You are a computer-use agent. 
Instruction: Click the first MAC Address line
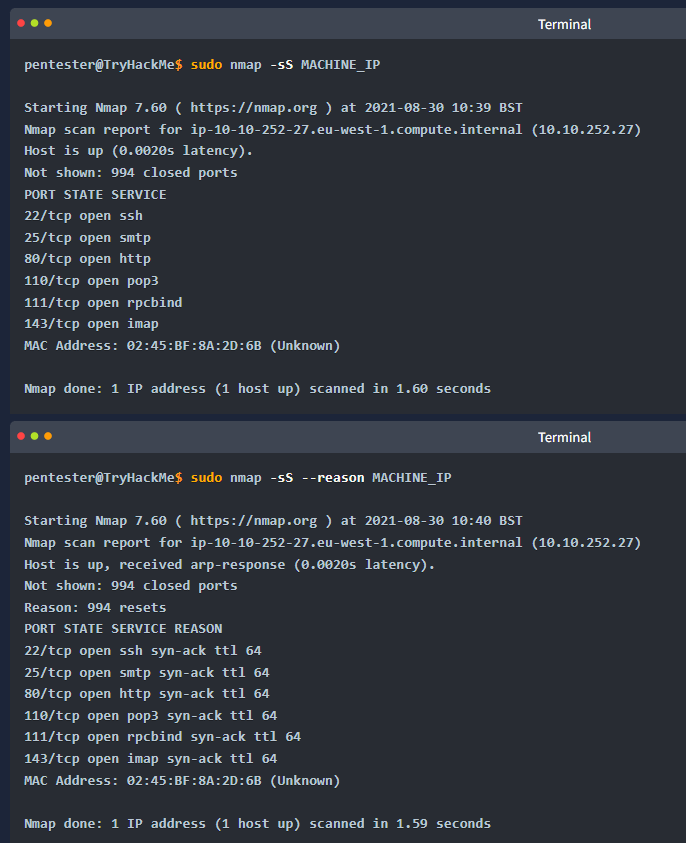pyautogui.click(x=182, y=346)
